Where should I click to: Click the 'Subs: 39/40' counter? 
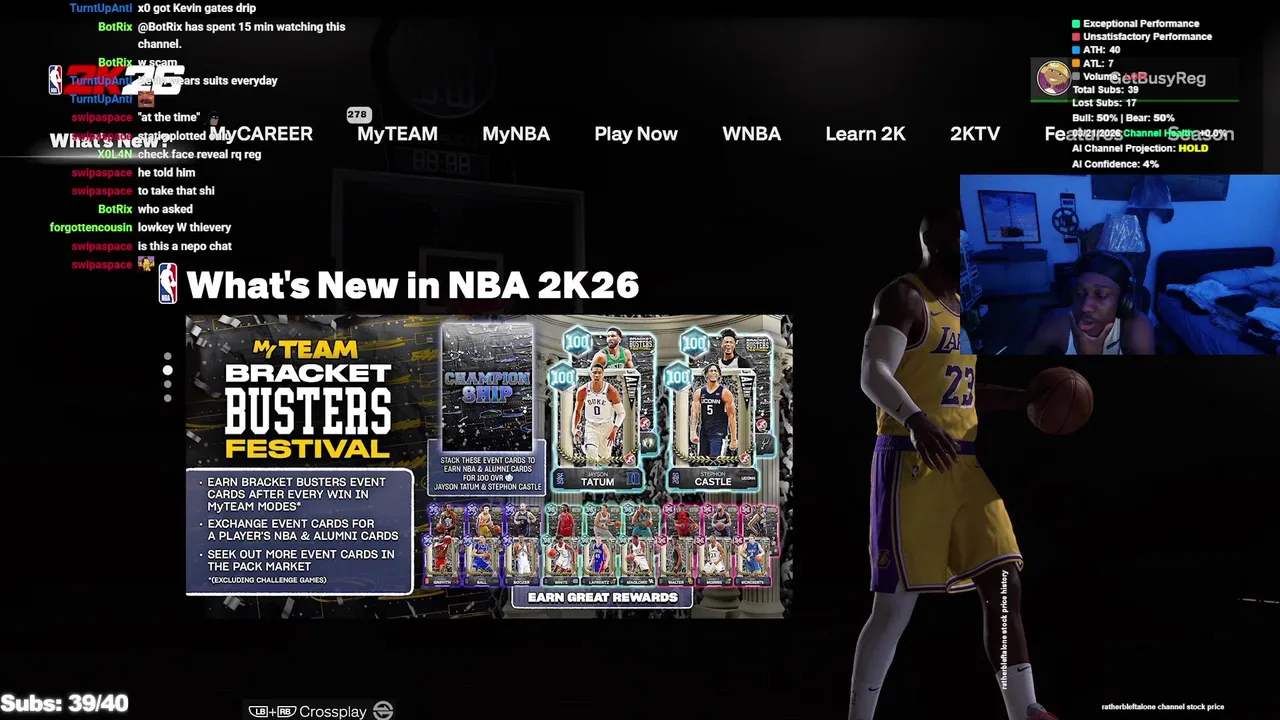64,703
